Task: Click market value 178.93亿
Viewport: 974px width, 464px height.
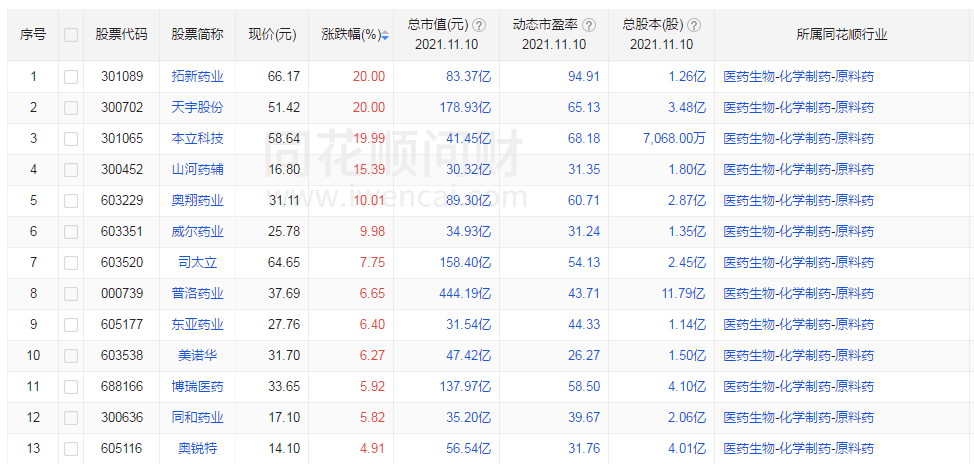Action: click(463, 107)
